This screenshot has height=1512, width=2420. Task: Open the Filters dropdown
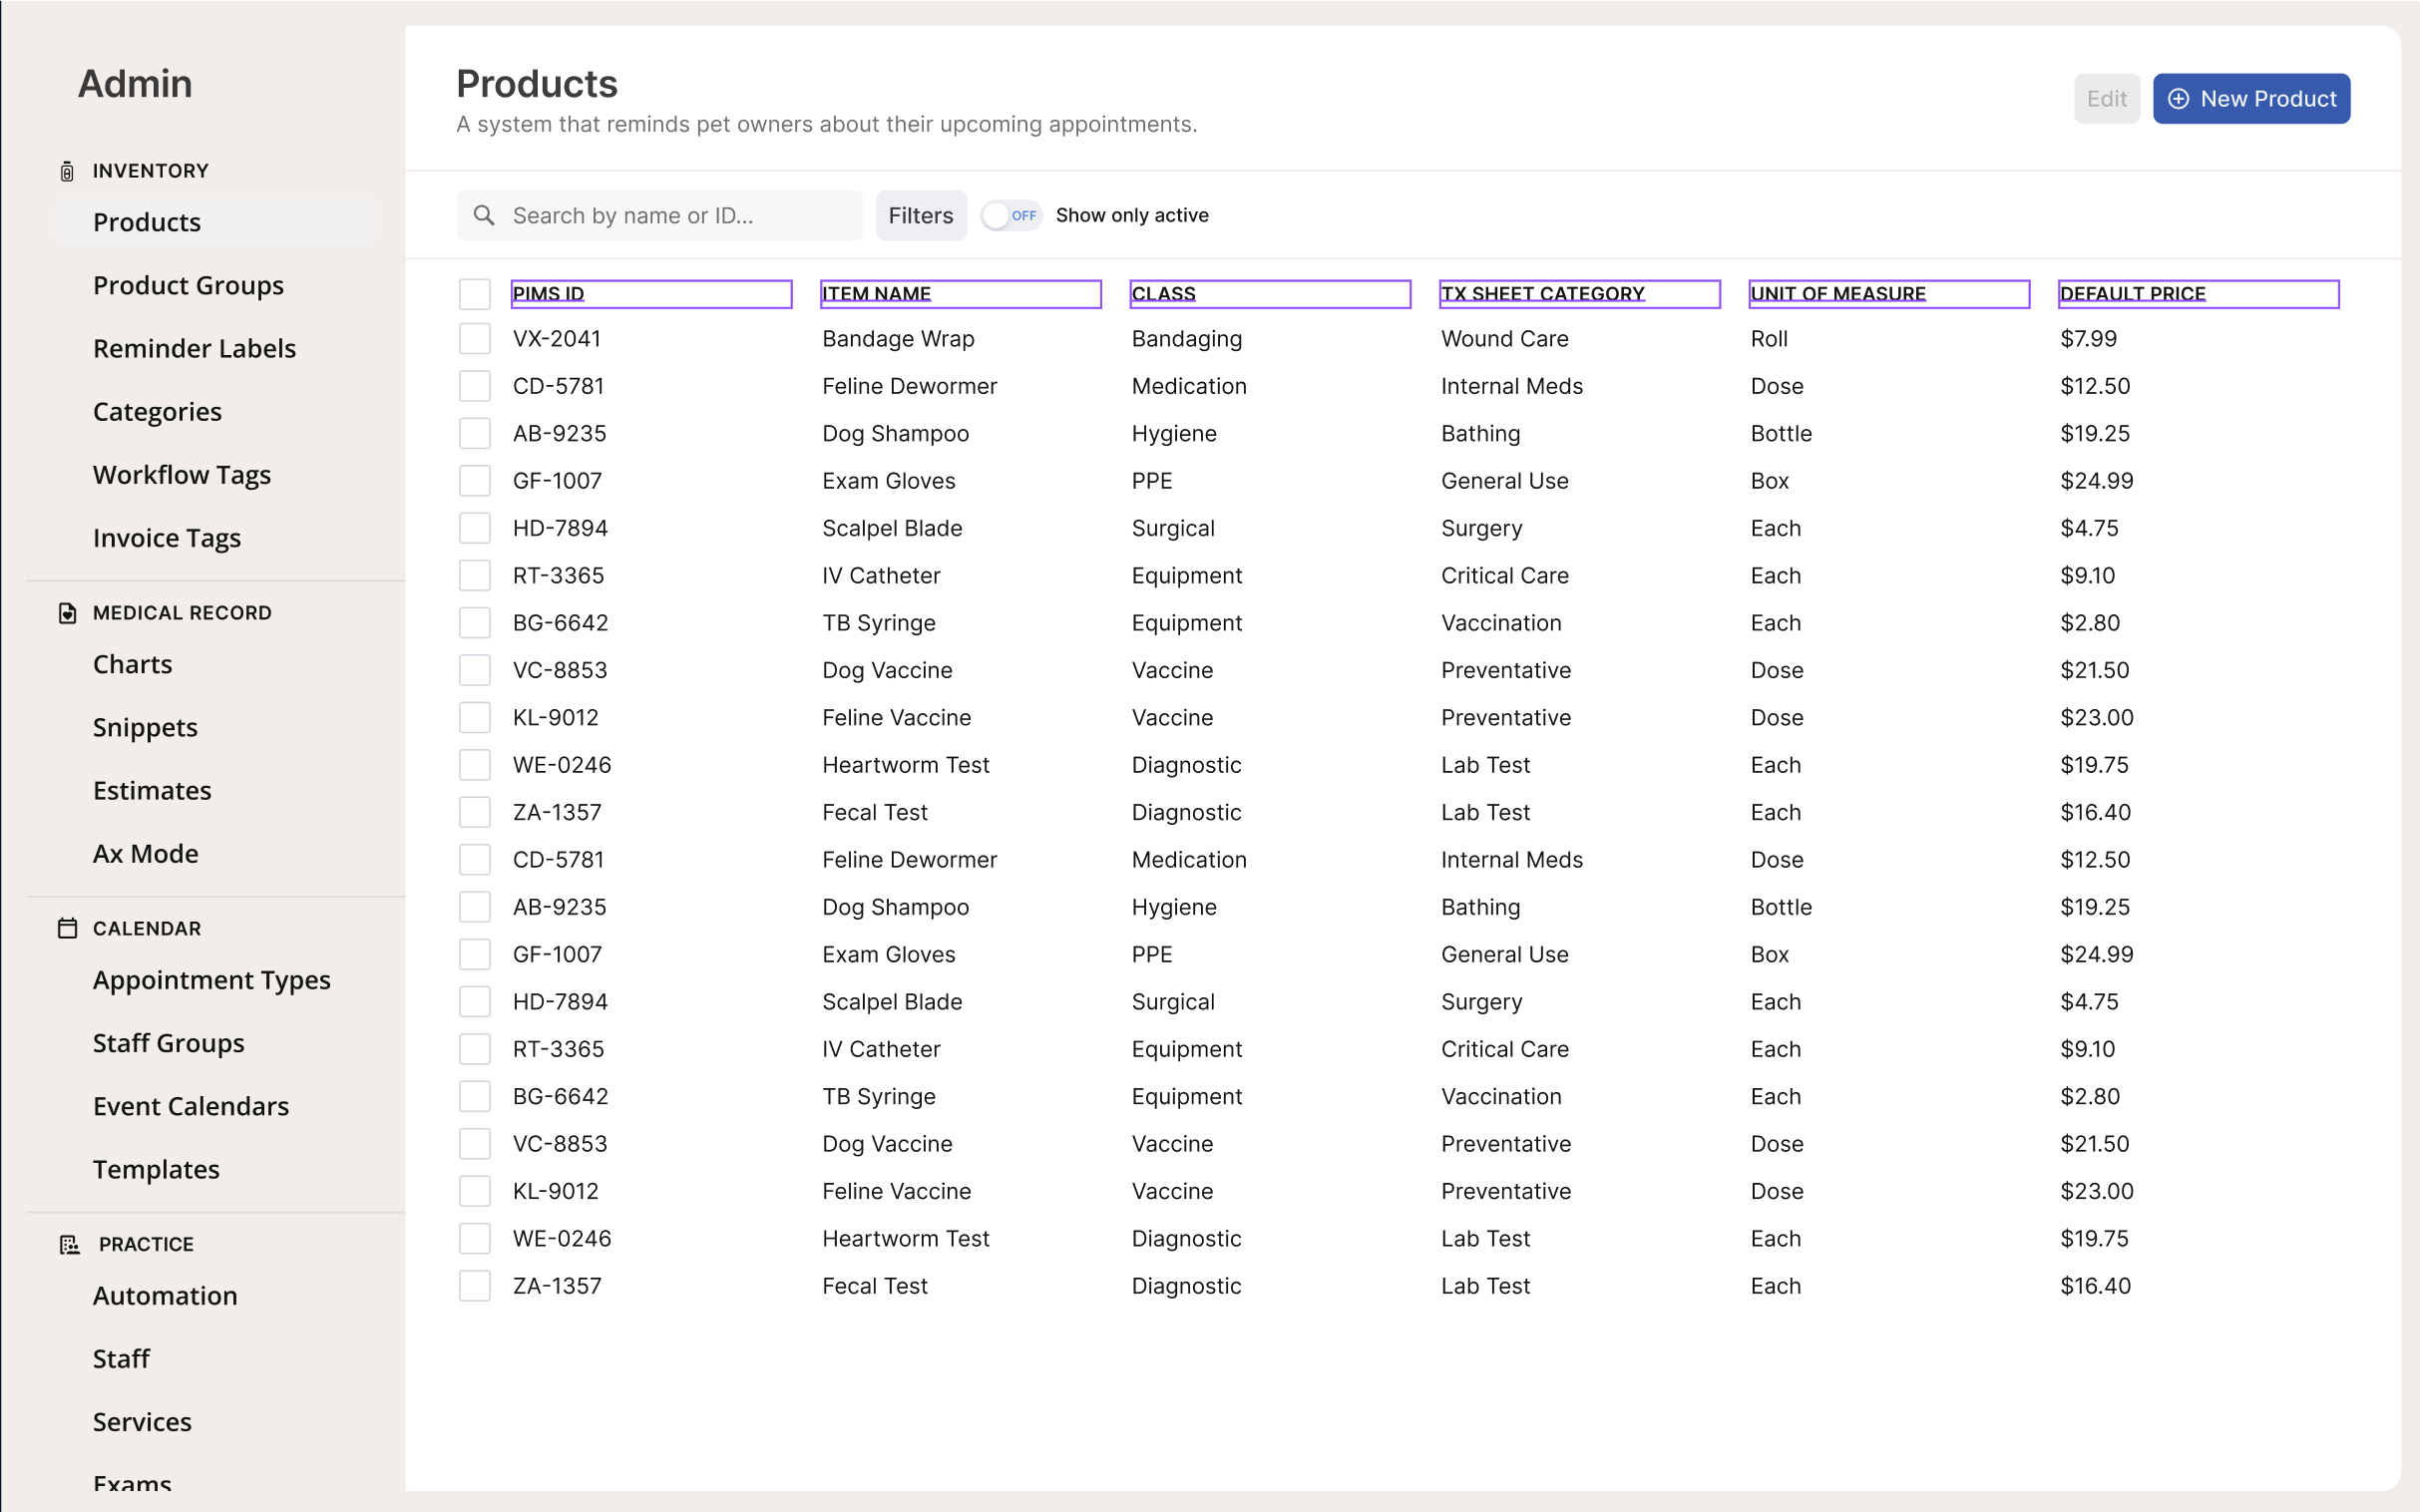920,215
